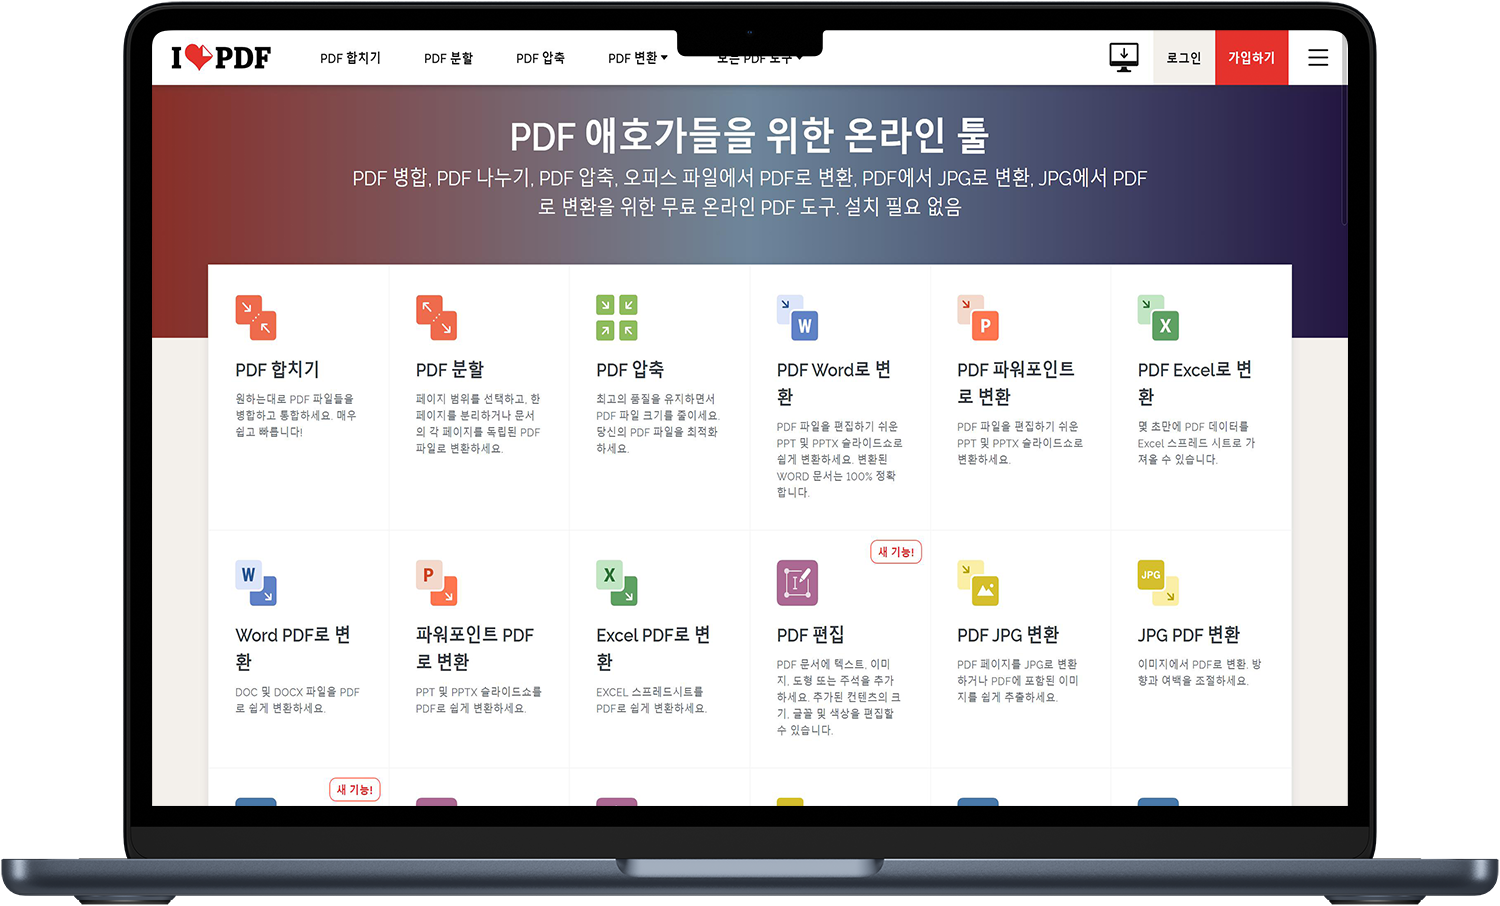Click the red 가입하기 button
This screenshot has height=906, width=1500.
(x=1252, y=58)
